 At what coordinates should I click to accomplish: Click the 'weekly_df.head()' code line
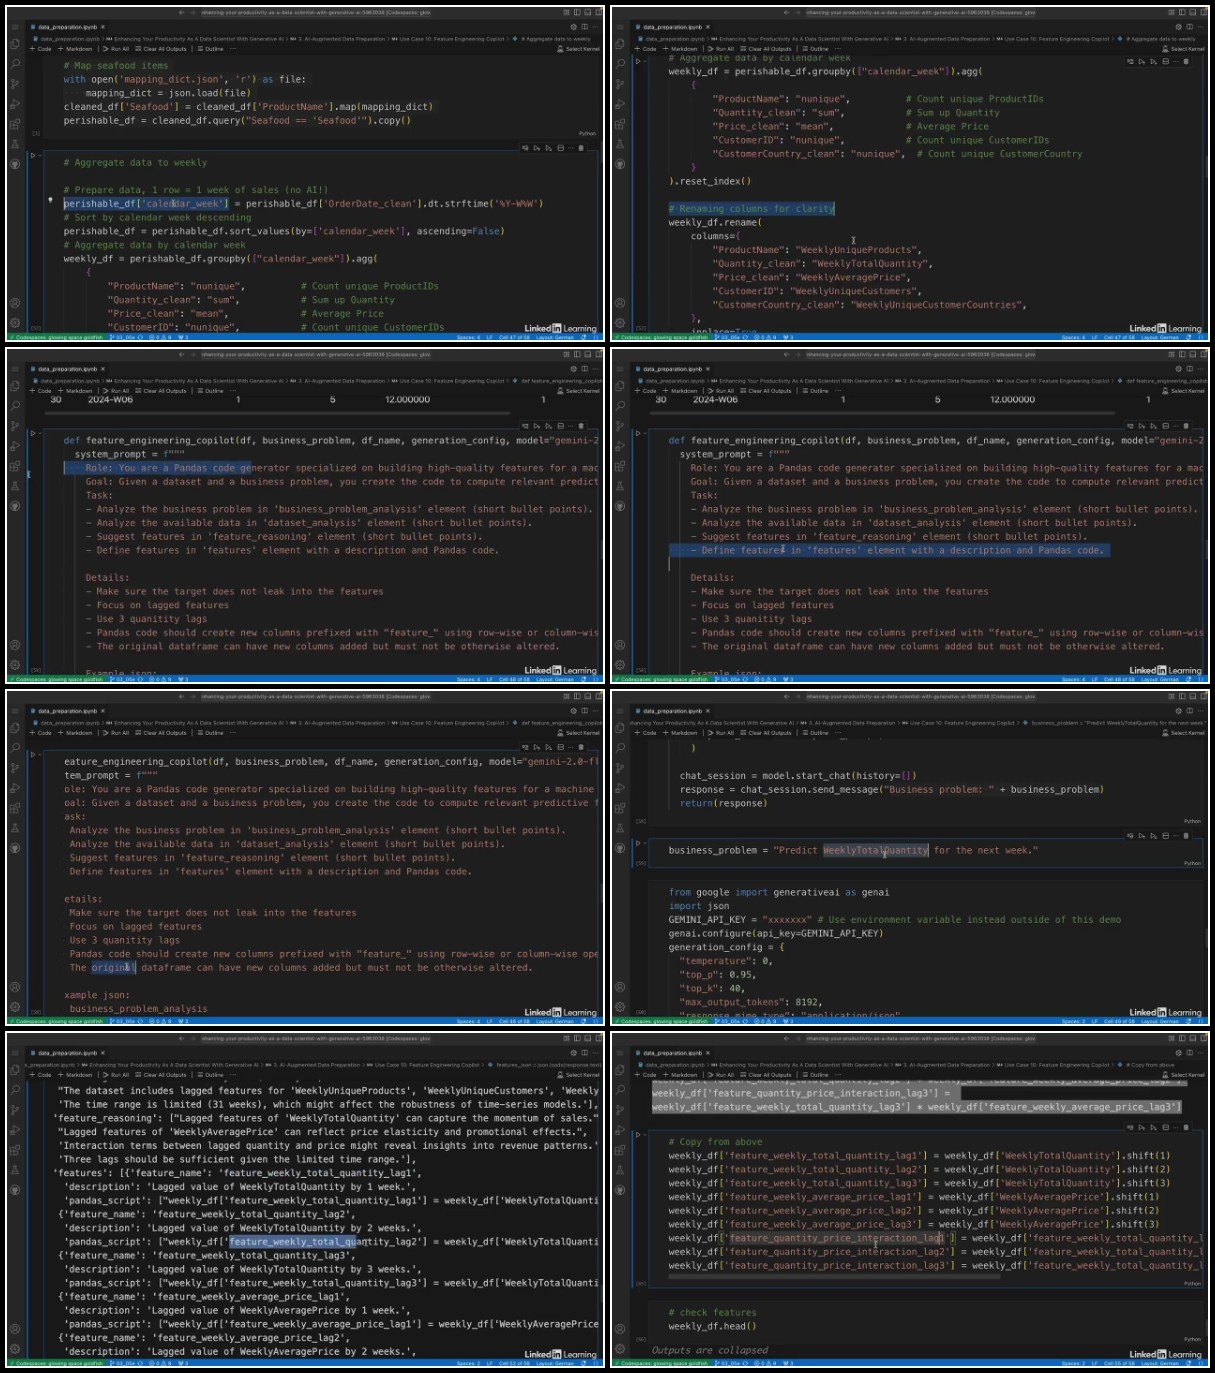pos(712,1326)
